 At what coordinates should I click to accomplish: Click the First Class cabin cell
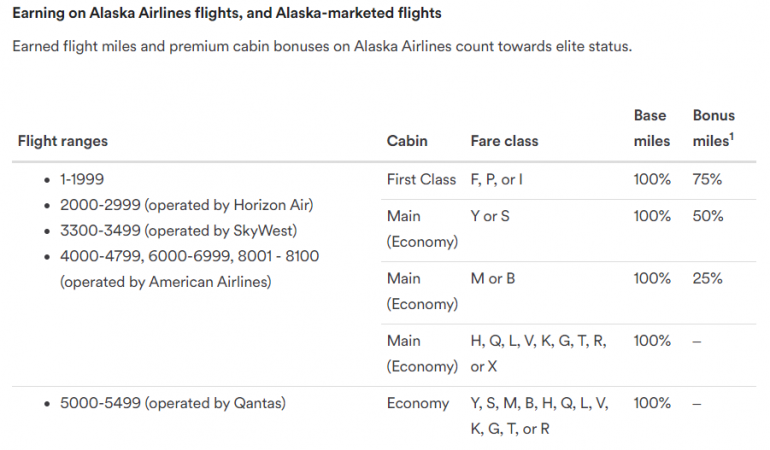coord(421,180)
